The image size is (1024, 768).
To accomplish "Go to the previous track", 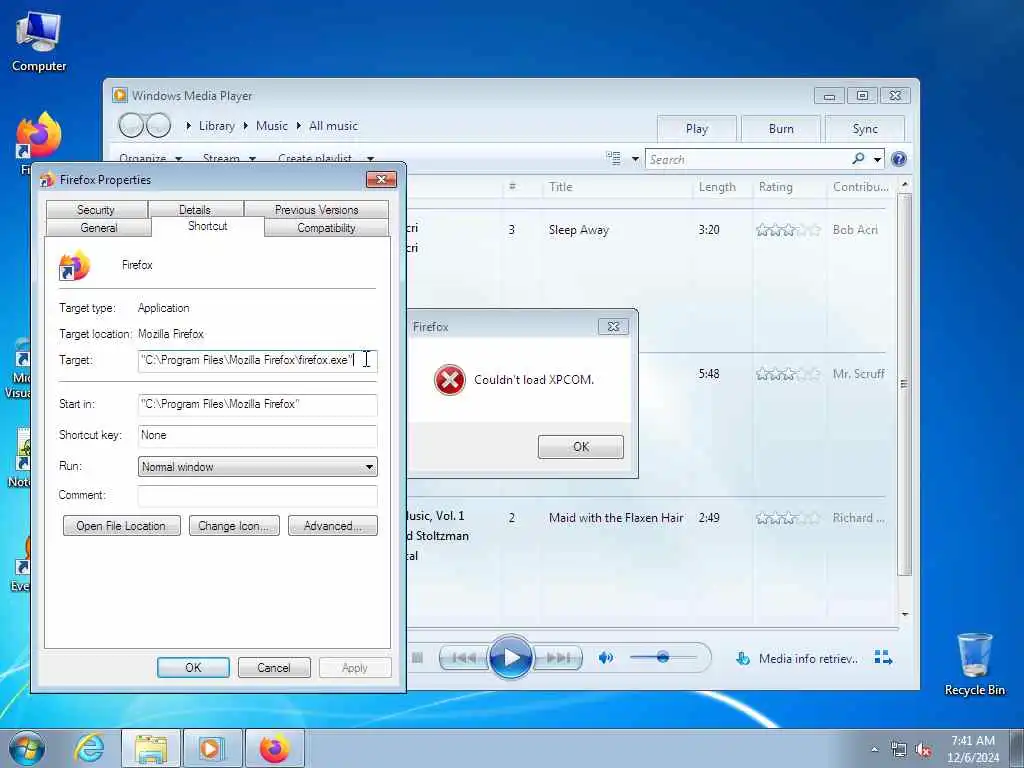I will pyautogui.click(x=464, y=658).
